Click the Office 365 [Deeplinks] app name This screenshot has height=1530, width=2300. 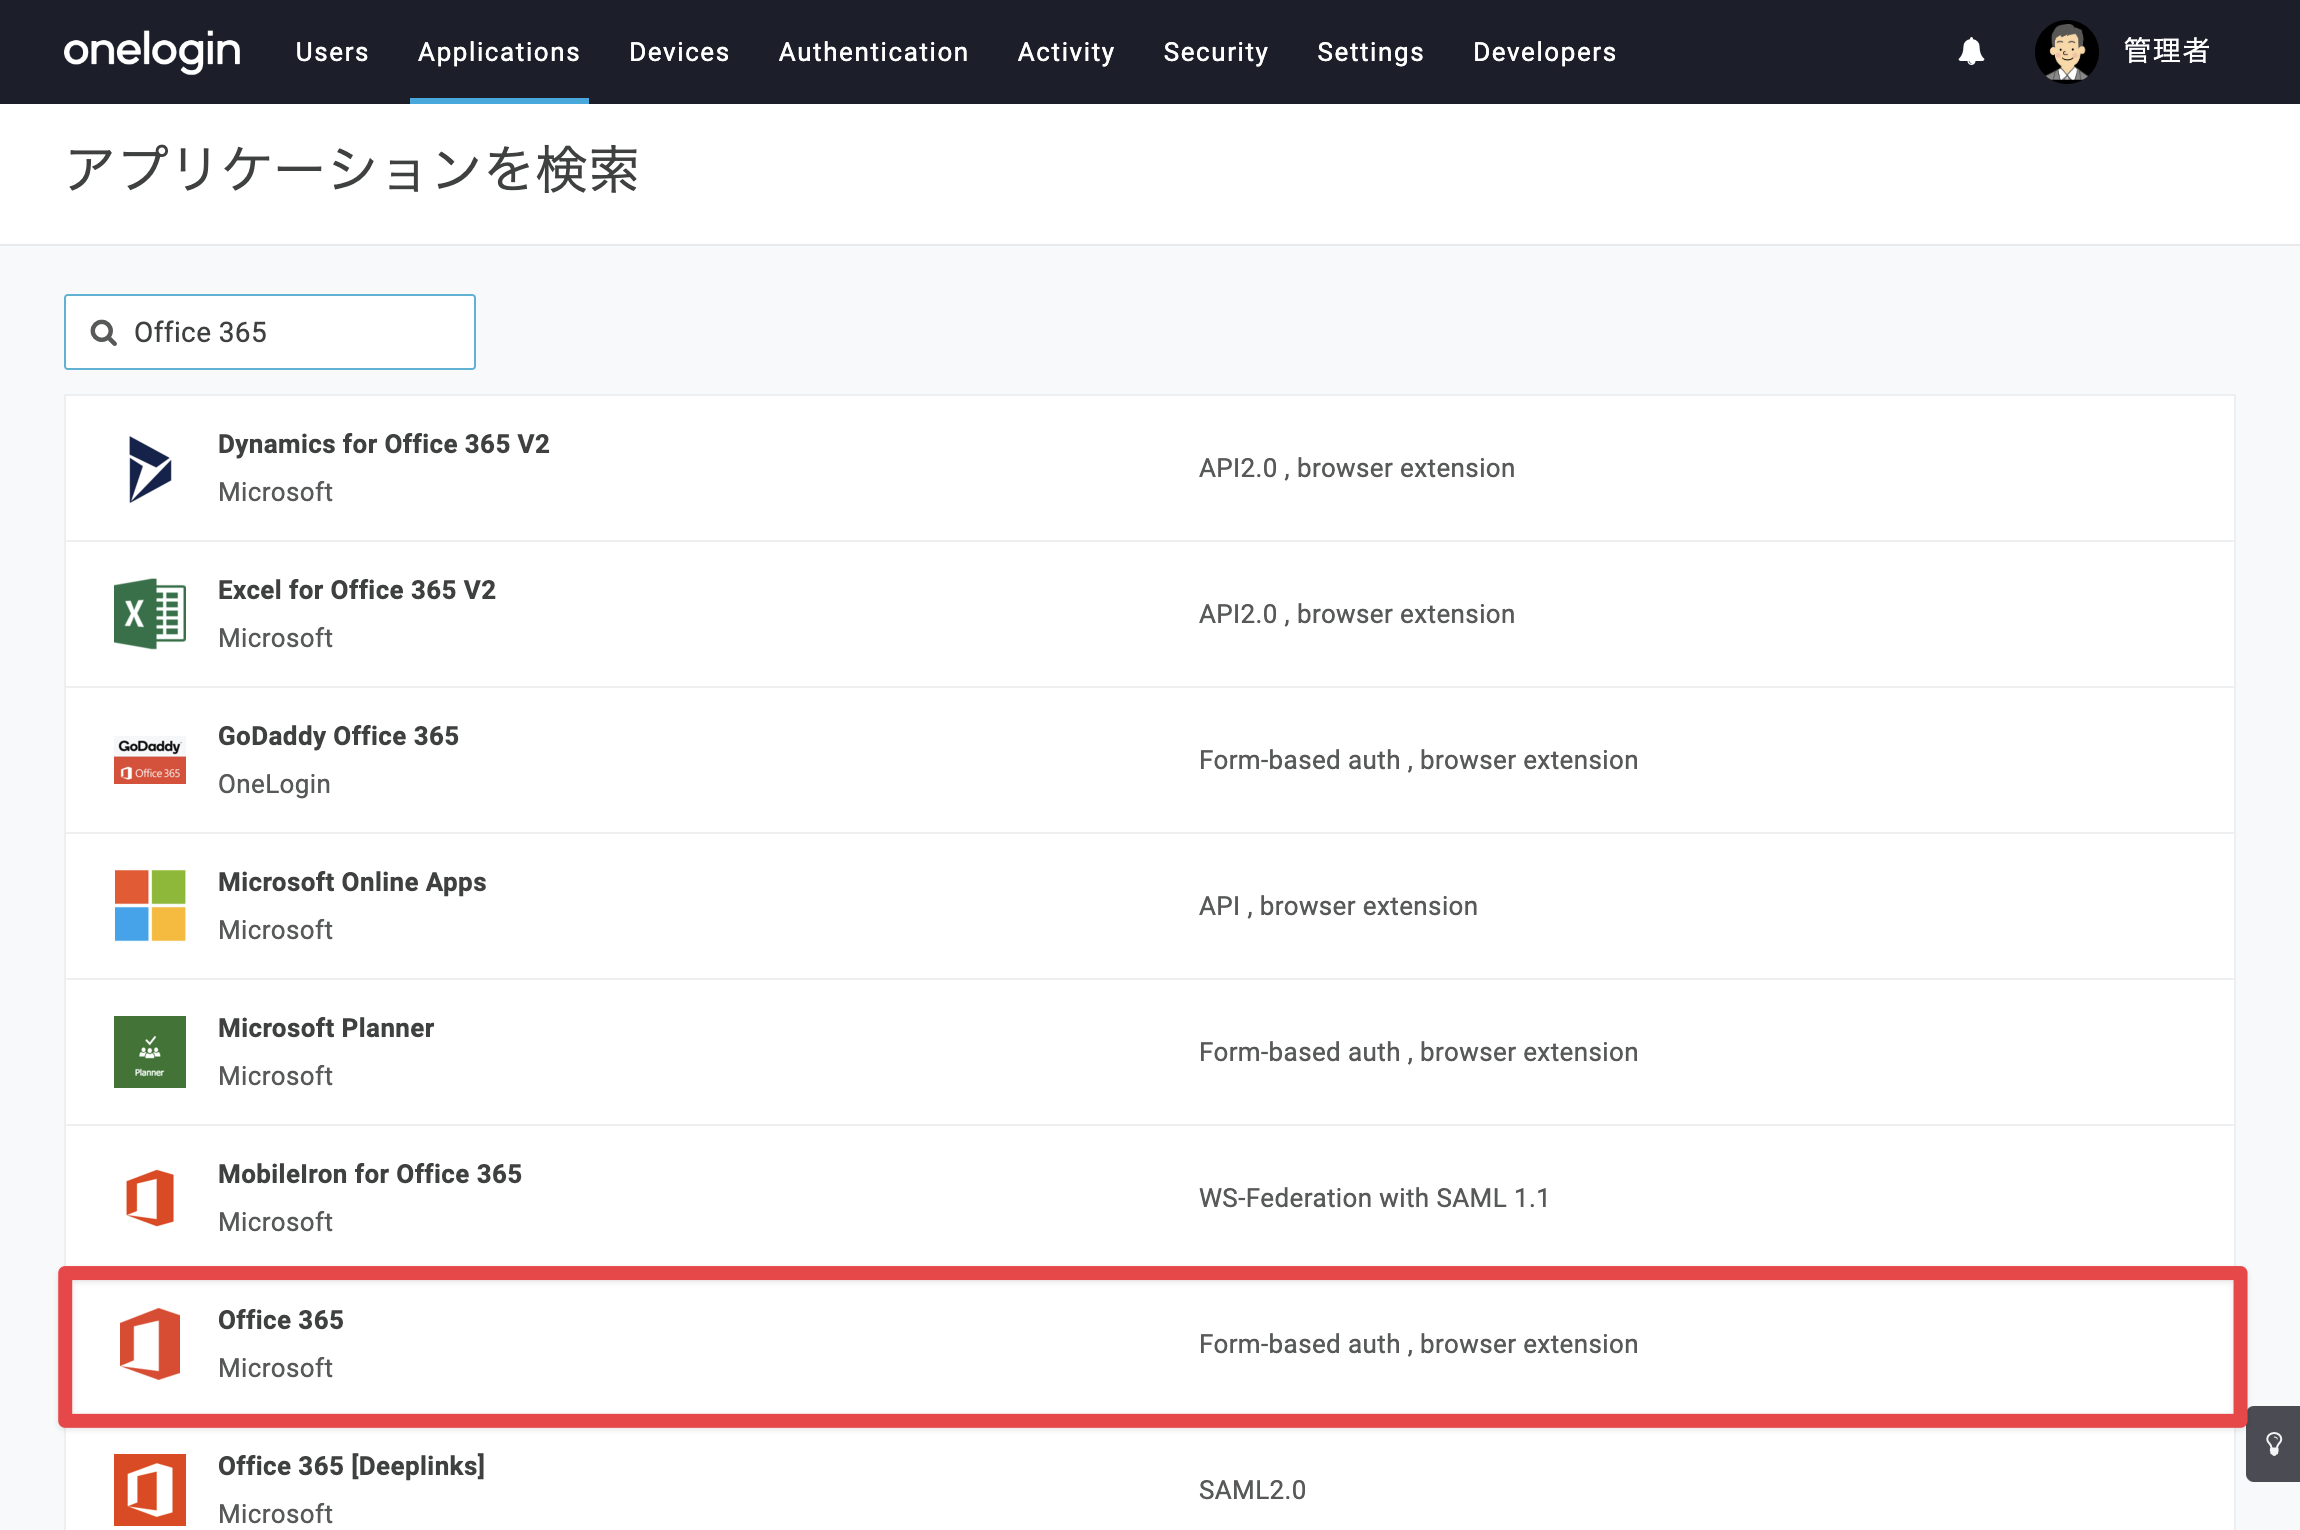point(351,1466)
